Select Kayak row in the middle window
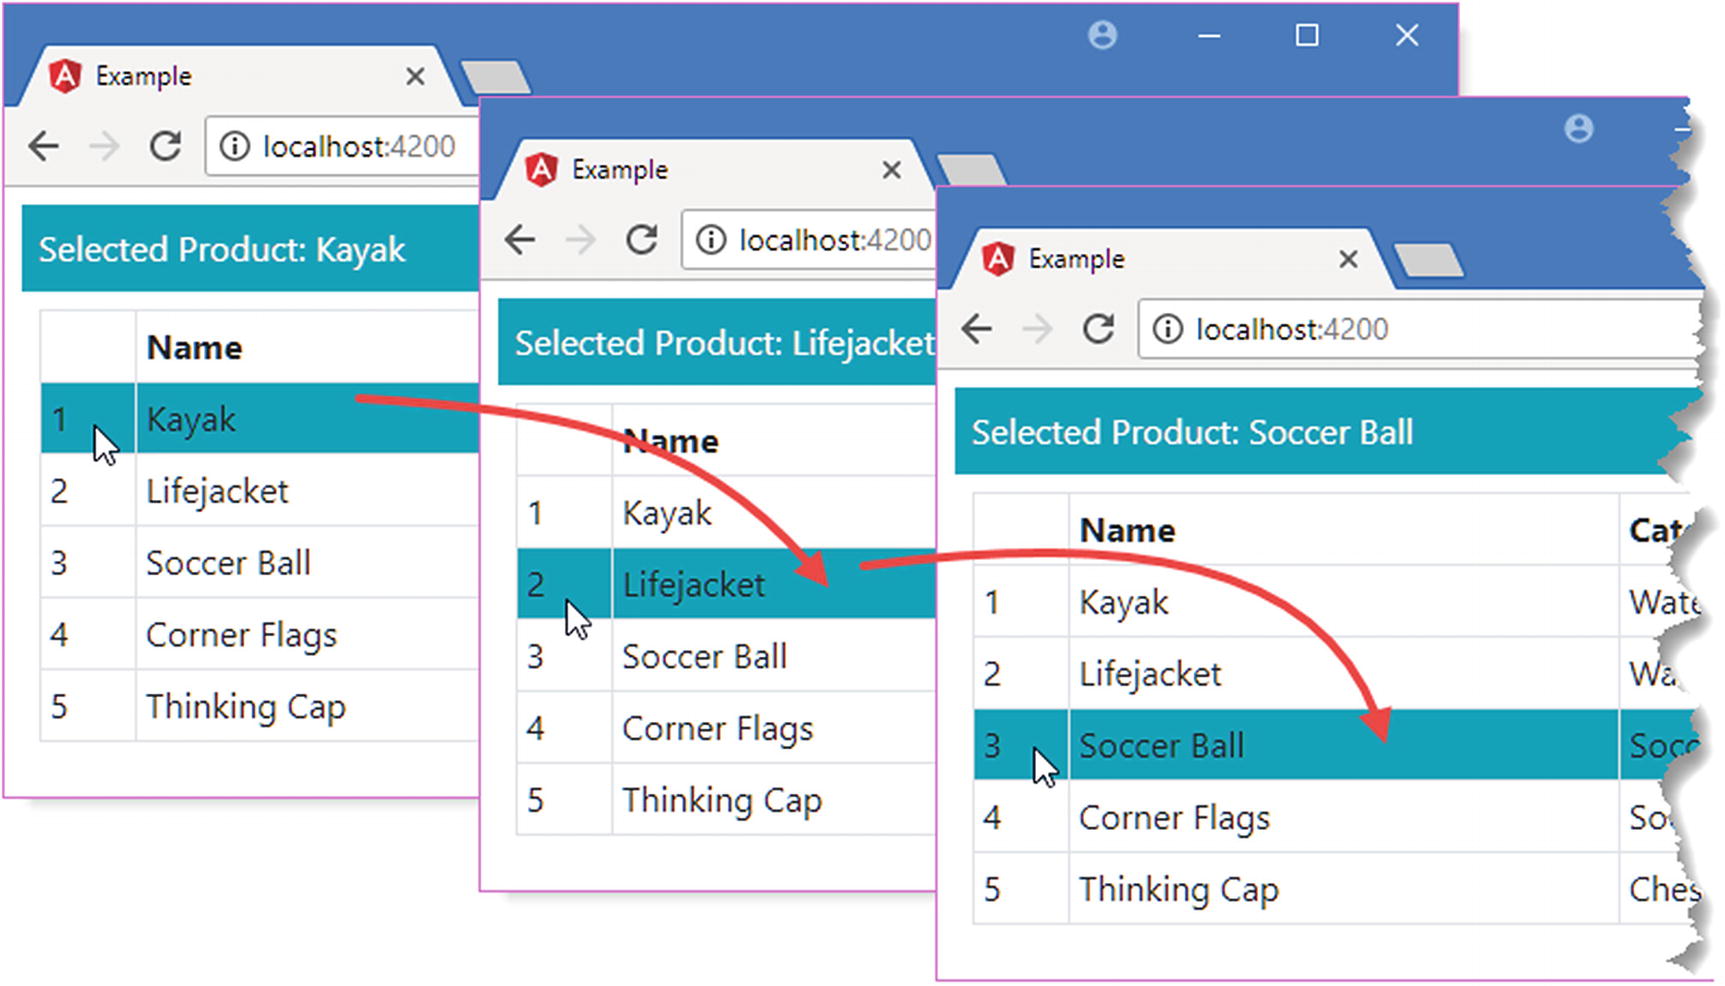 pos(666,513)
